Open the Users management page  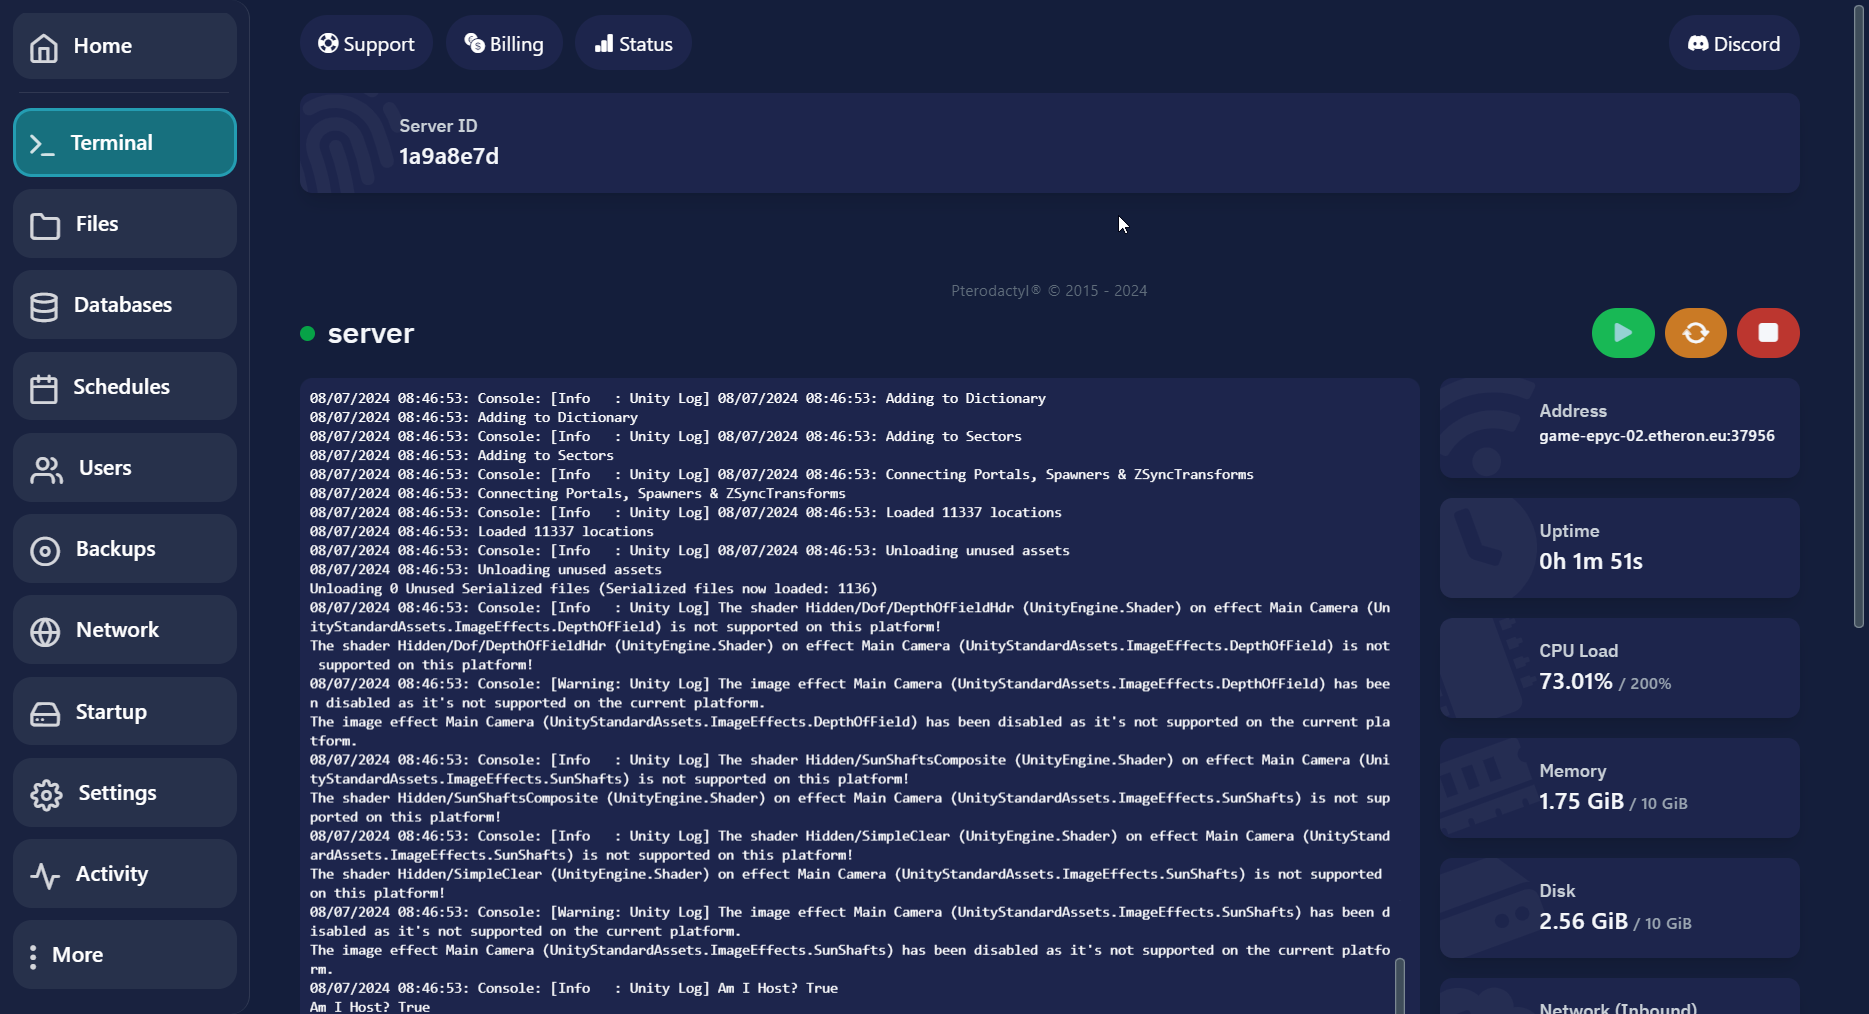tap(125, 468)
